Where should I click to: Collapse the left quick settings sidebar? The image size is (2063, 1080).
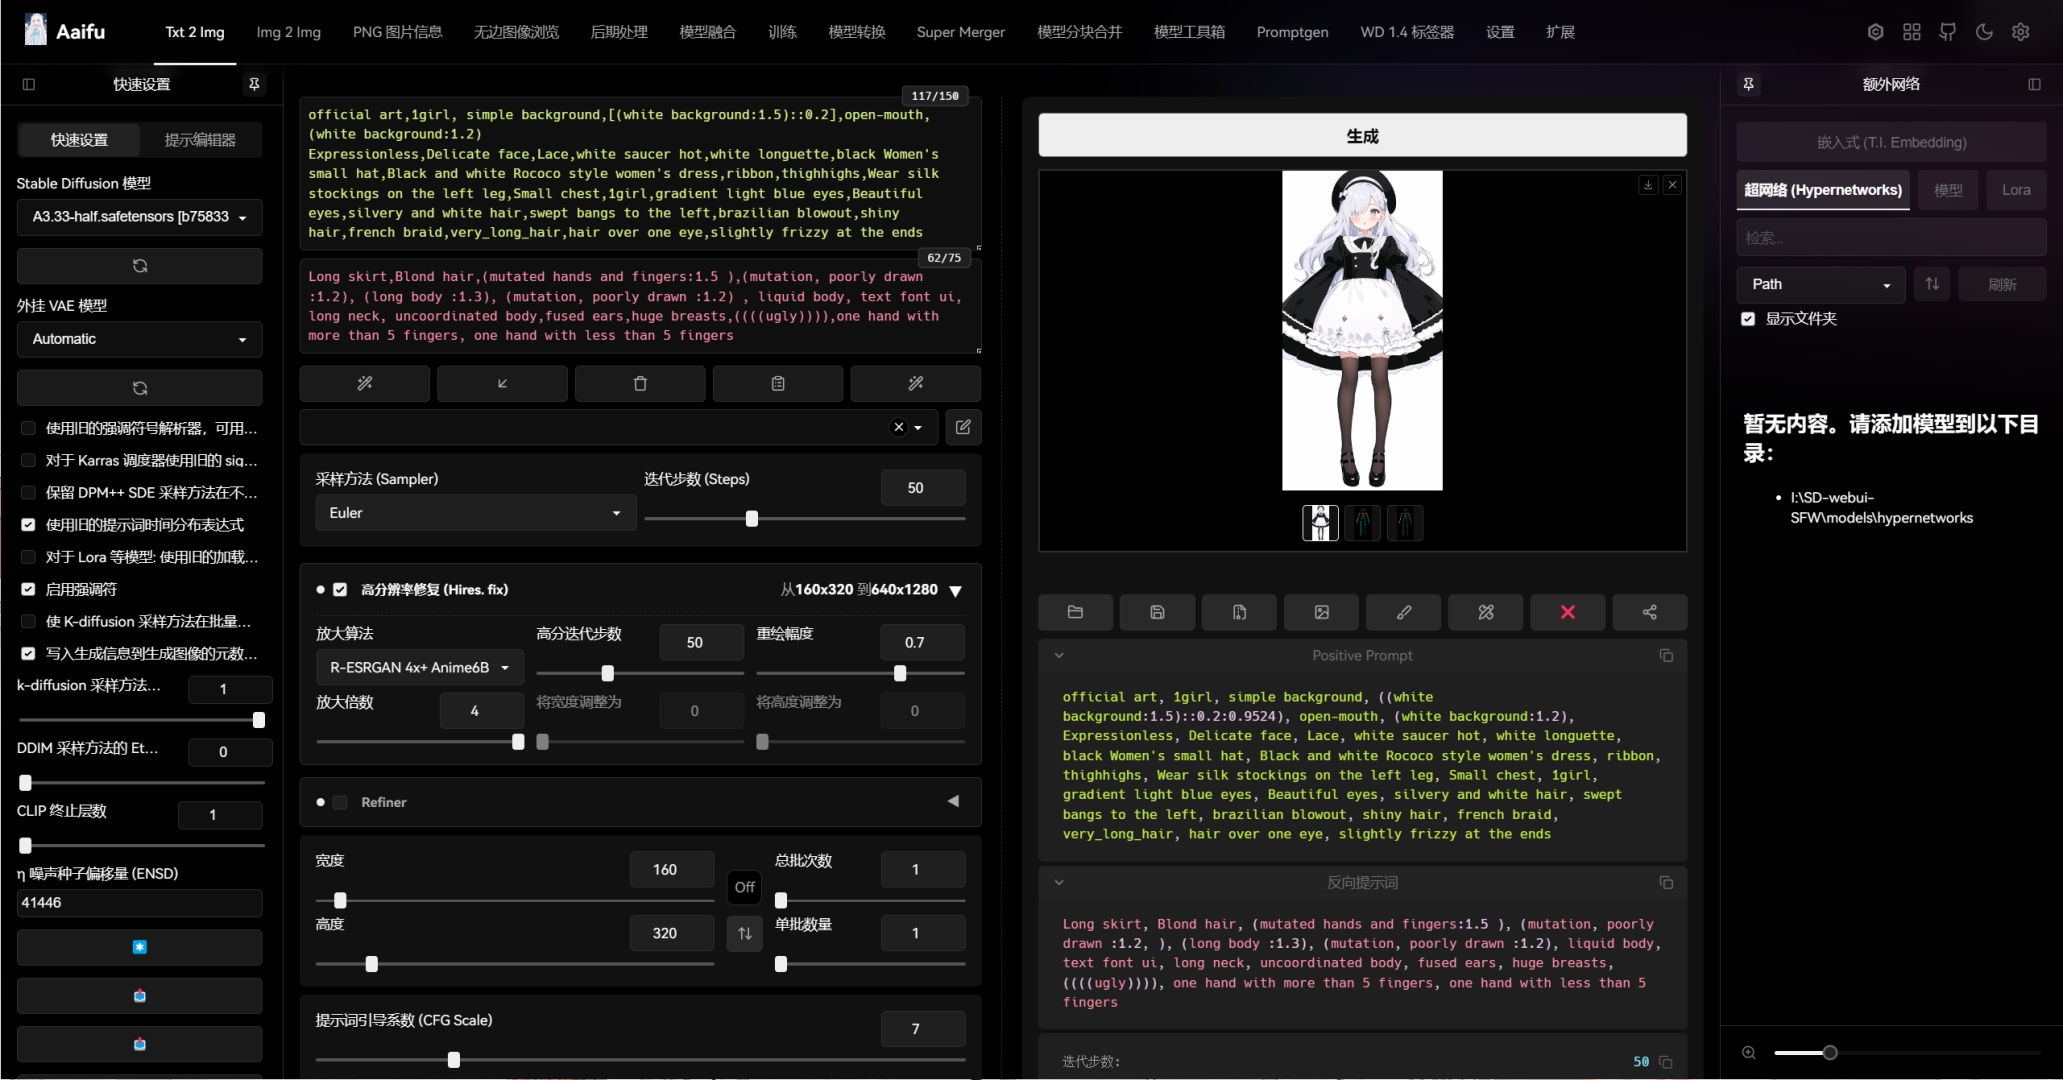click(29, 84)
